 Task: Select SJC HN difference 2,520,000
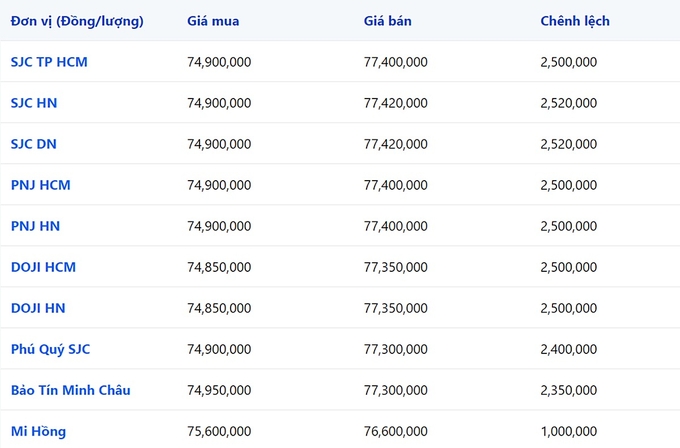pyautogui.click(x=569, y=103)
